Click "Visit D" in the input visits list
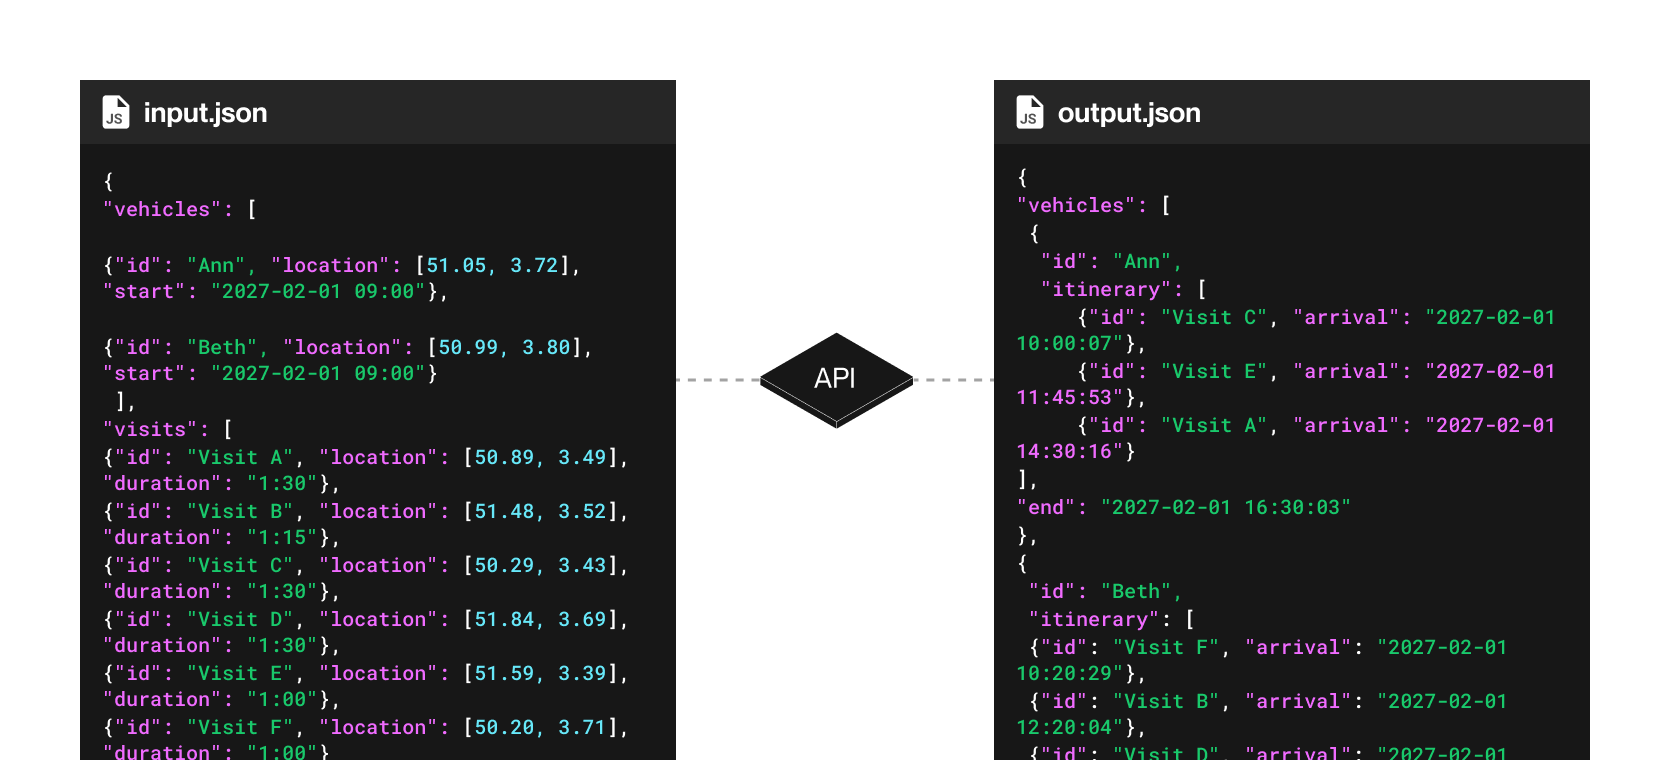Screen dimensions: 1670x760 [240, 619]
